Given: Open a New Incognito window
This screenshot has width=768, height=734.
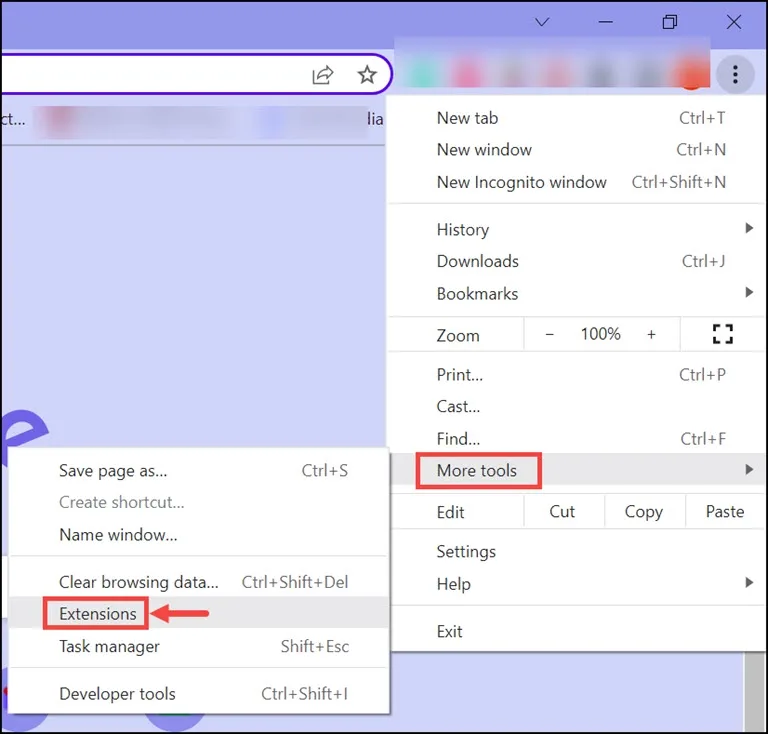Looking at the screenshot, I should (577, 182).
